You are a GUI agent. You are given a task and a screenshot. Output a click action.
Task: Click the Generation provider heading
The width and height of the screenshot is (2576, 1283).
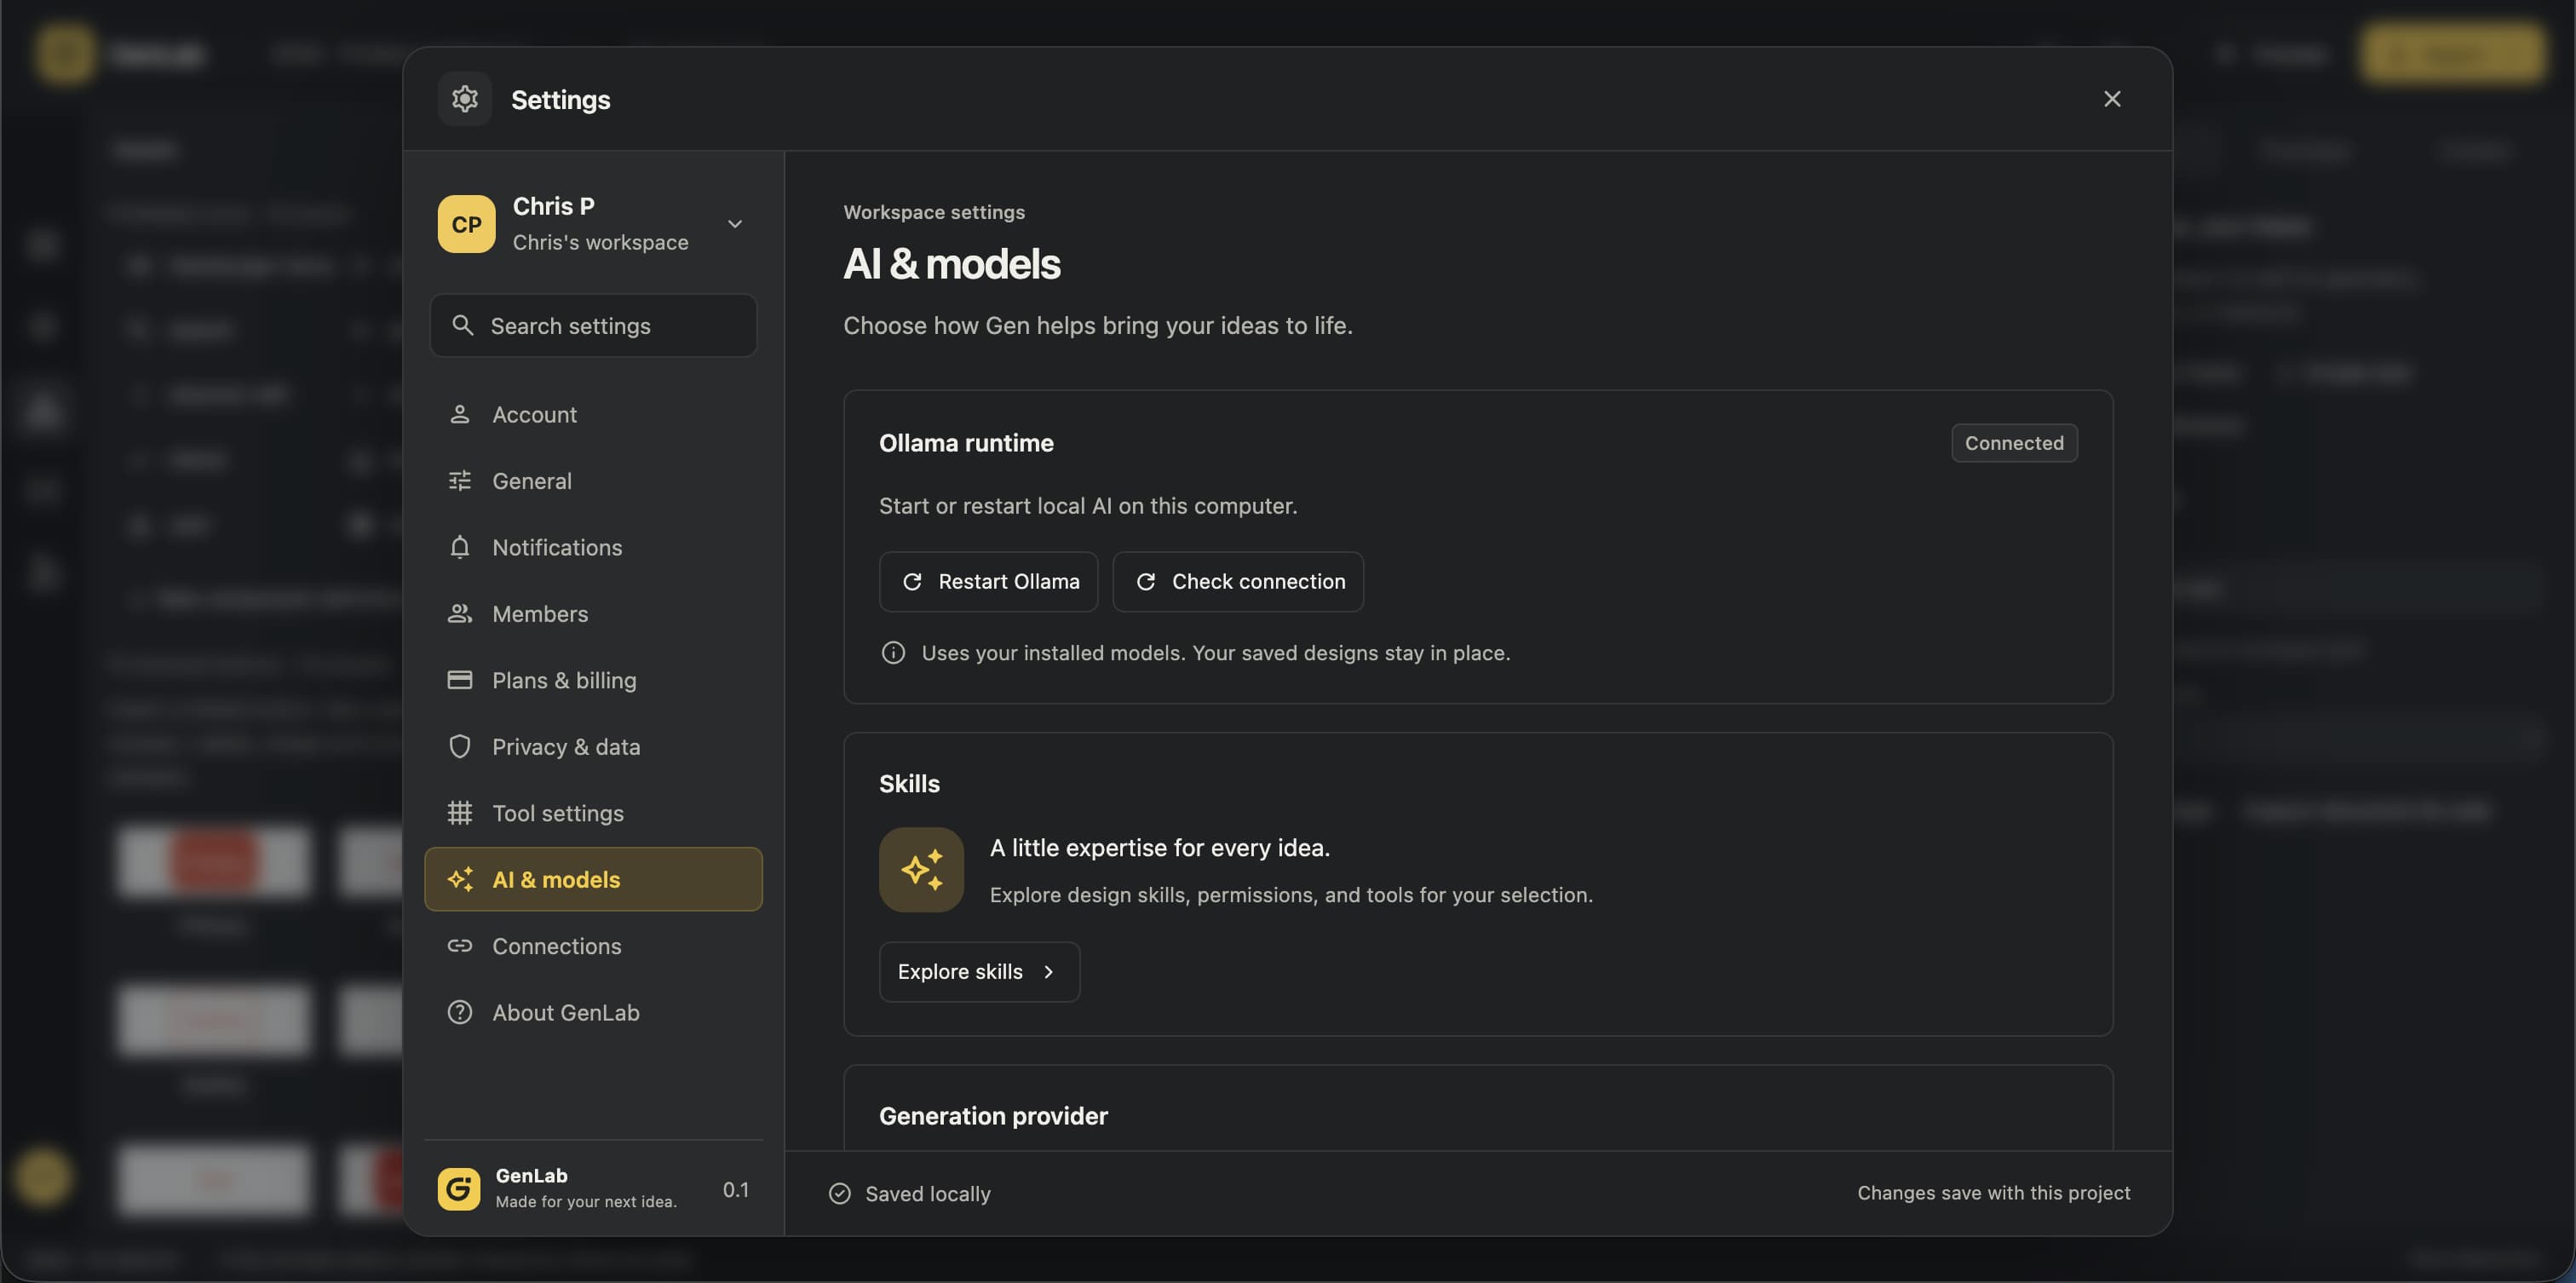click(x=993, y=1116)
